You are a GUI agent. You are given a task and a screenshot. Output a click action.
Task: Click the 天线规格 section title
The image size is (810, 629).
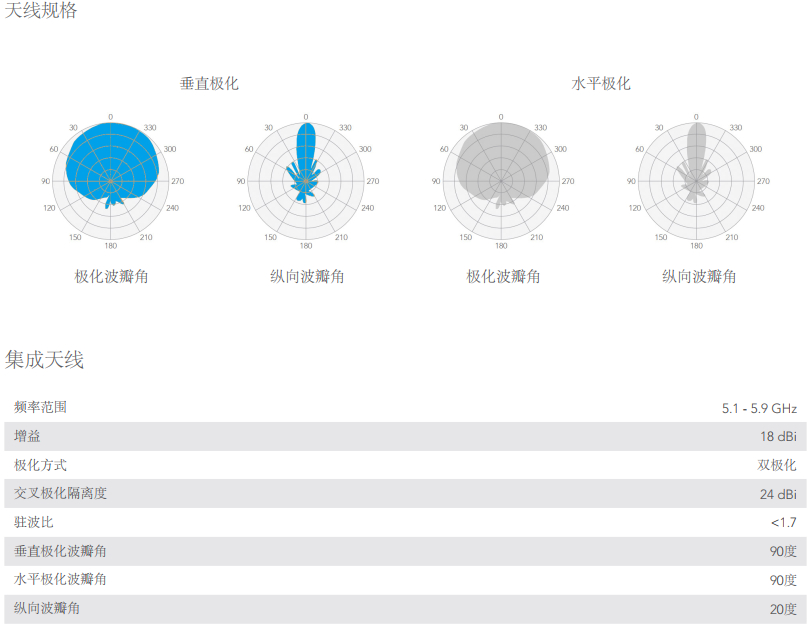pos(41,10)
